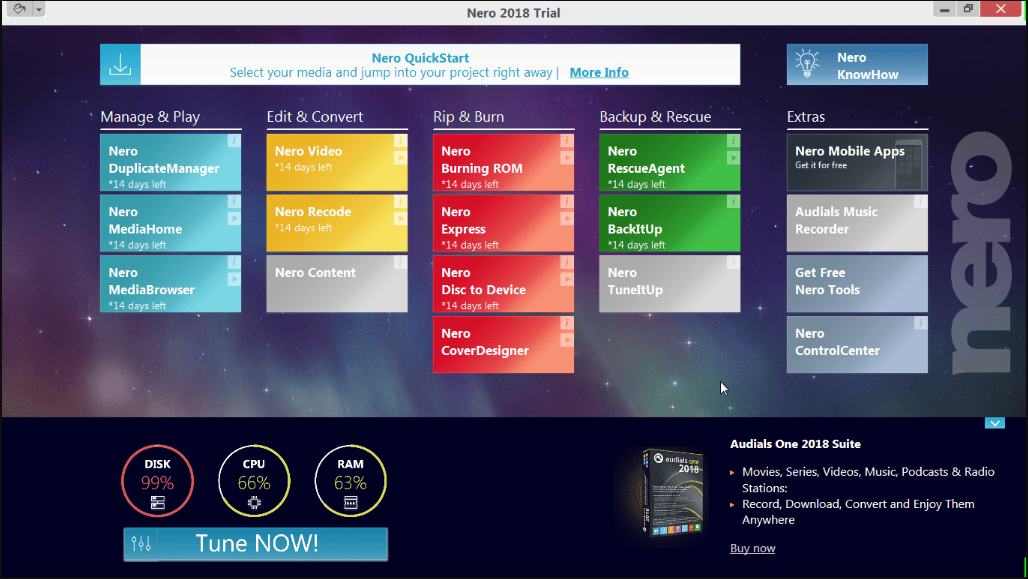The width and height of the screenshot is (1028, 579).
Task: Play video tutorial for Disc to Device
Action: click(x=567, y=279)
